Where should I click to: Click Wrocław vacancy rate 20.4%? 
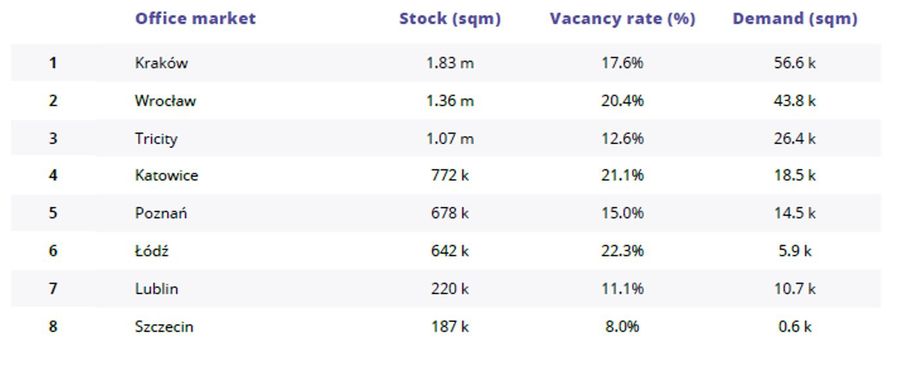coord(622,101)
